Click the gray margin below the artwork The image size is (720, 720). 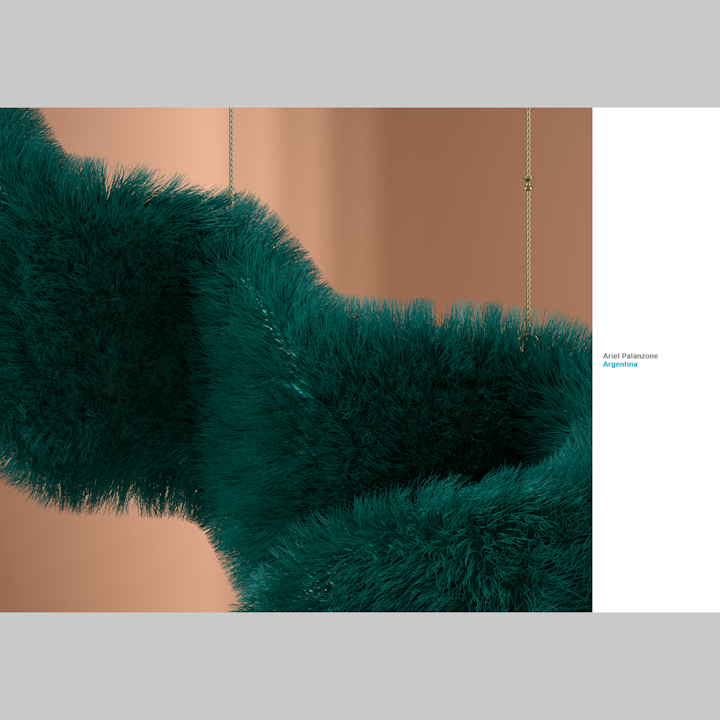360,665
